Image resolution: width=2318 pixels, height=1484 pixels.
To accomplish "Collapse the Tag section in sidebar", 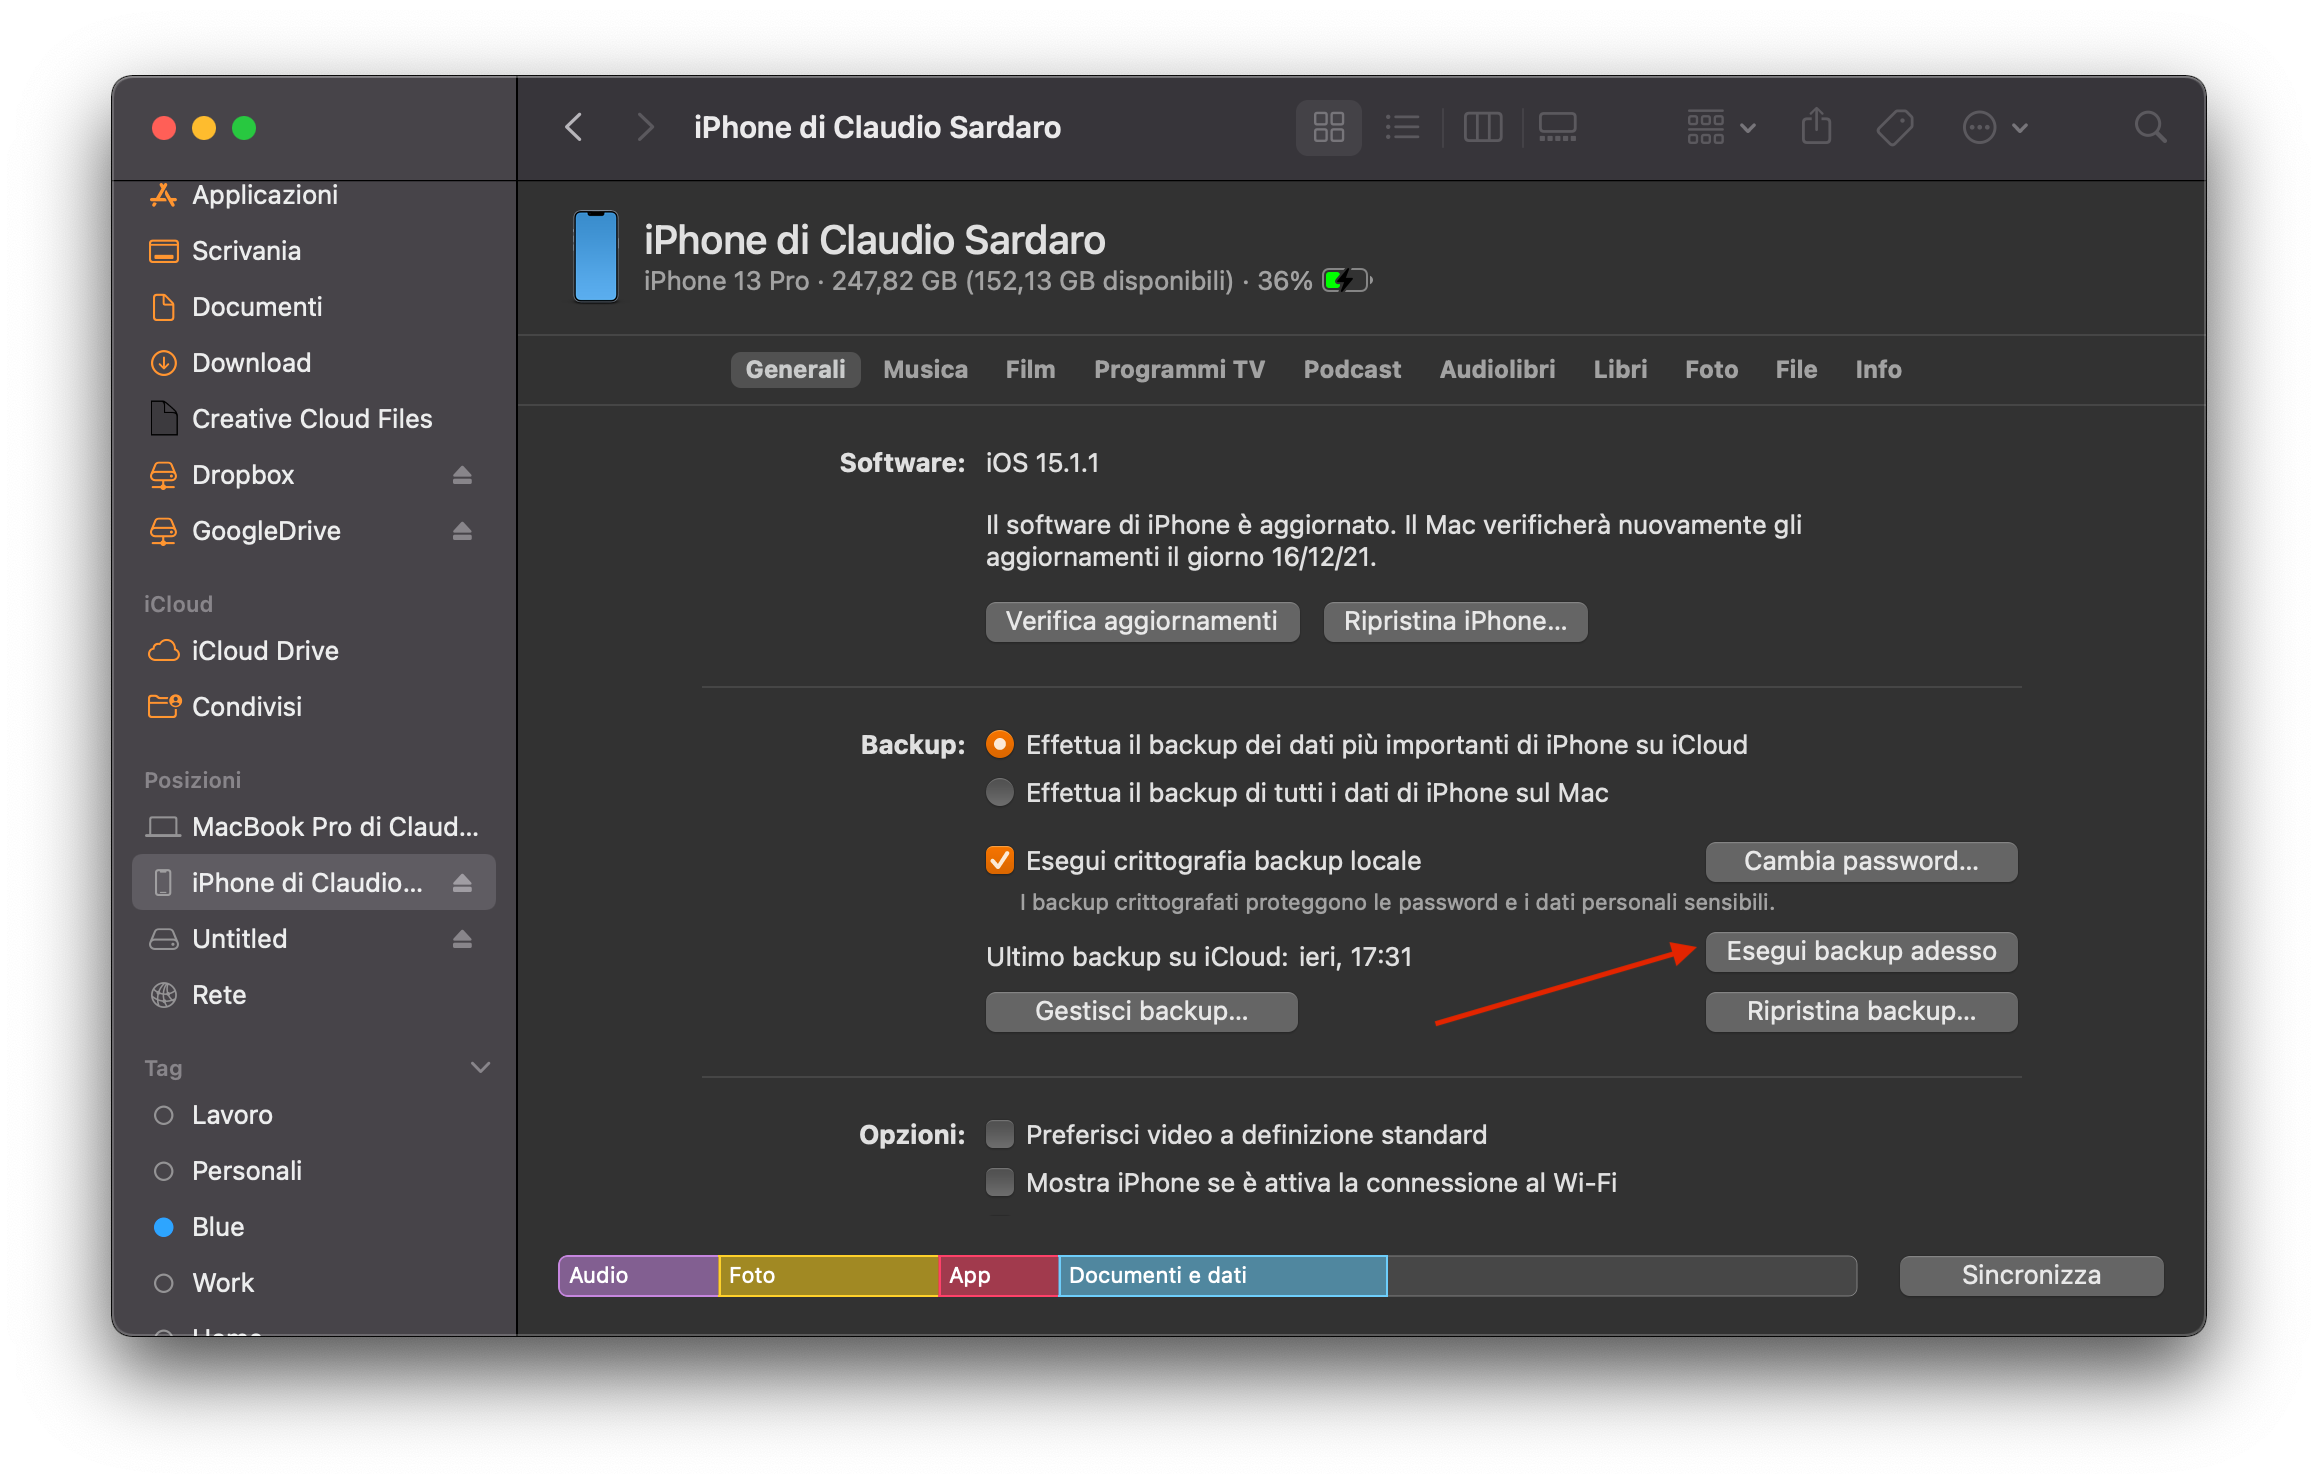I will point(480,1067).
